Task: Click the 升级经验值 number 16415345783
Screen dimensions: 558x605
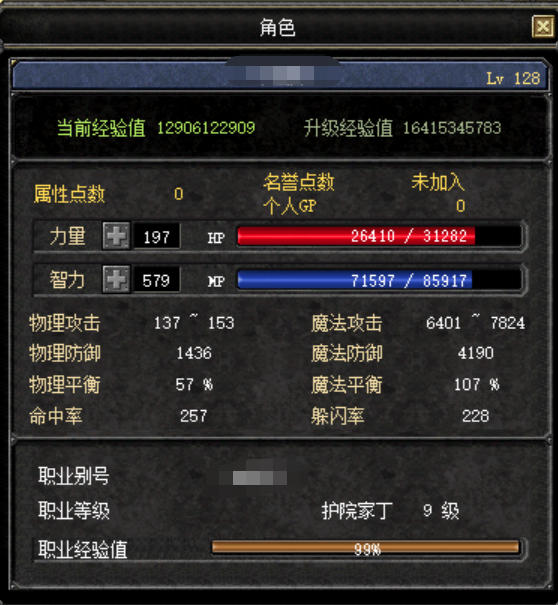Action: click(x=452, y=128)
